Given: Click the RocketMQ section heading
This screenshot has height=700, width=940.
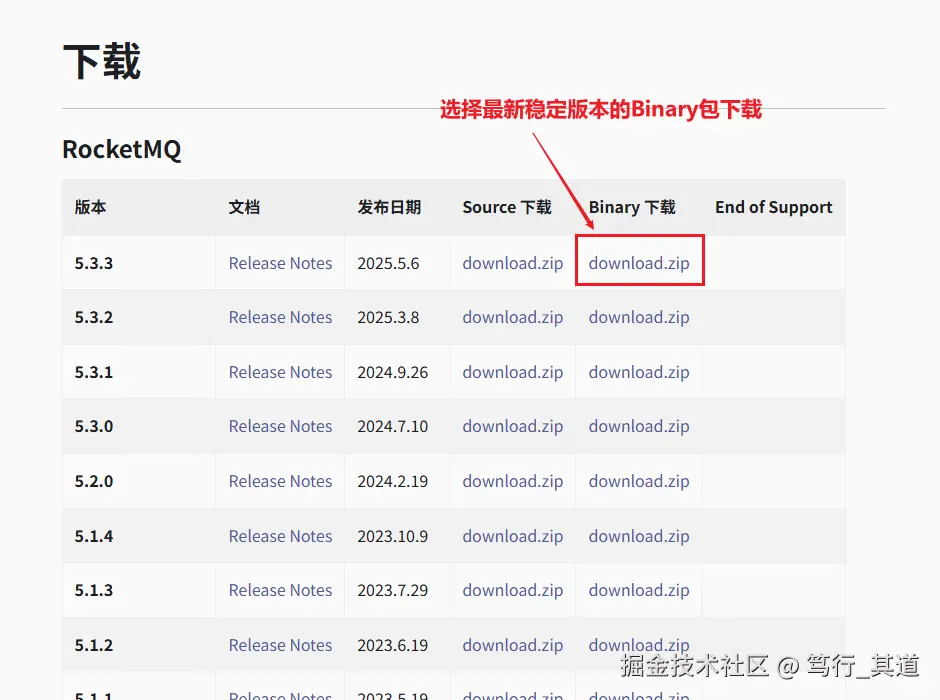Looking at the screenshot, I should 122,150.
